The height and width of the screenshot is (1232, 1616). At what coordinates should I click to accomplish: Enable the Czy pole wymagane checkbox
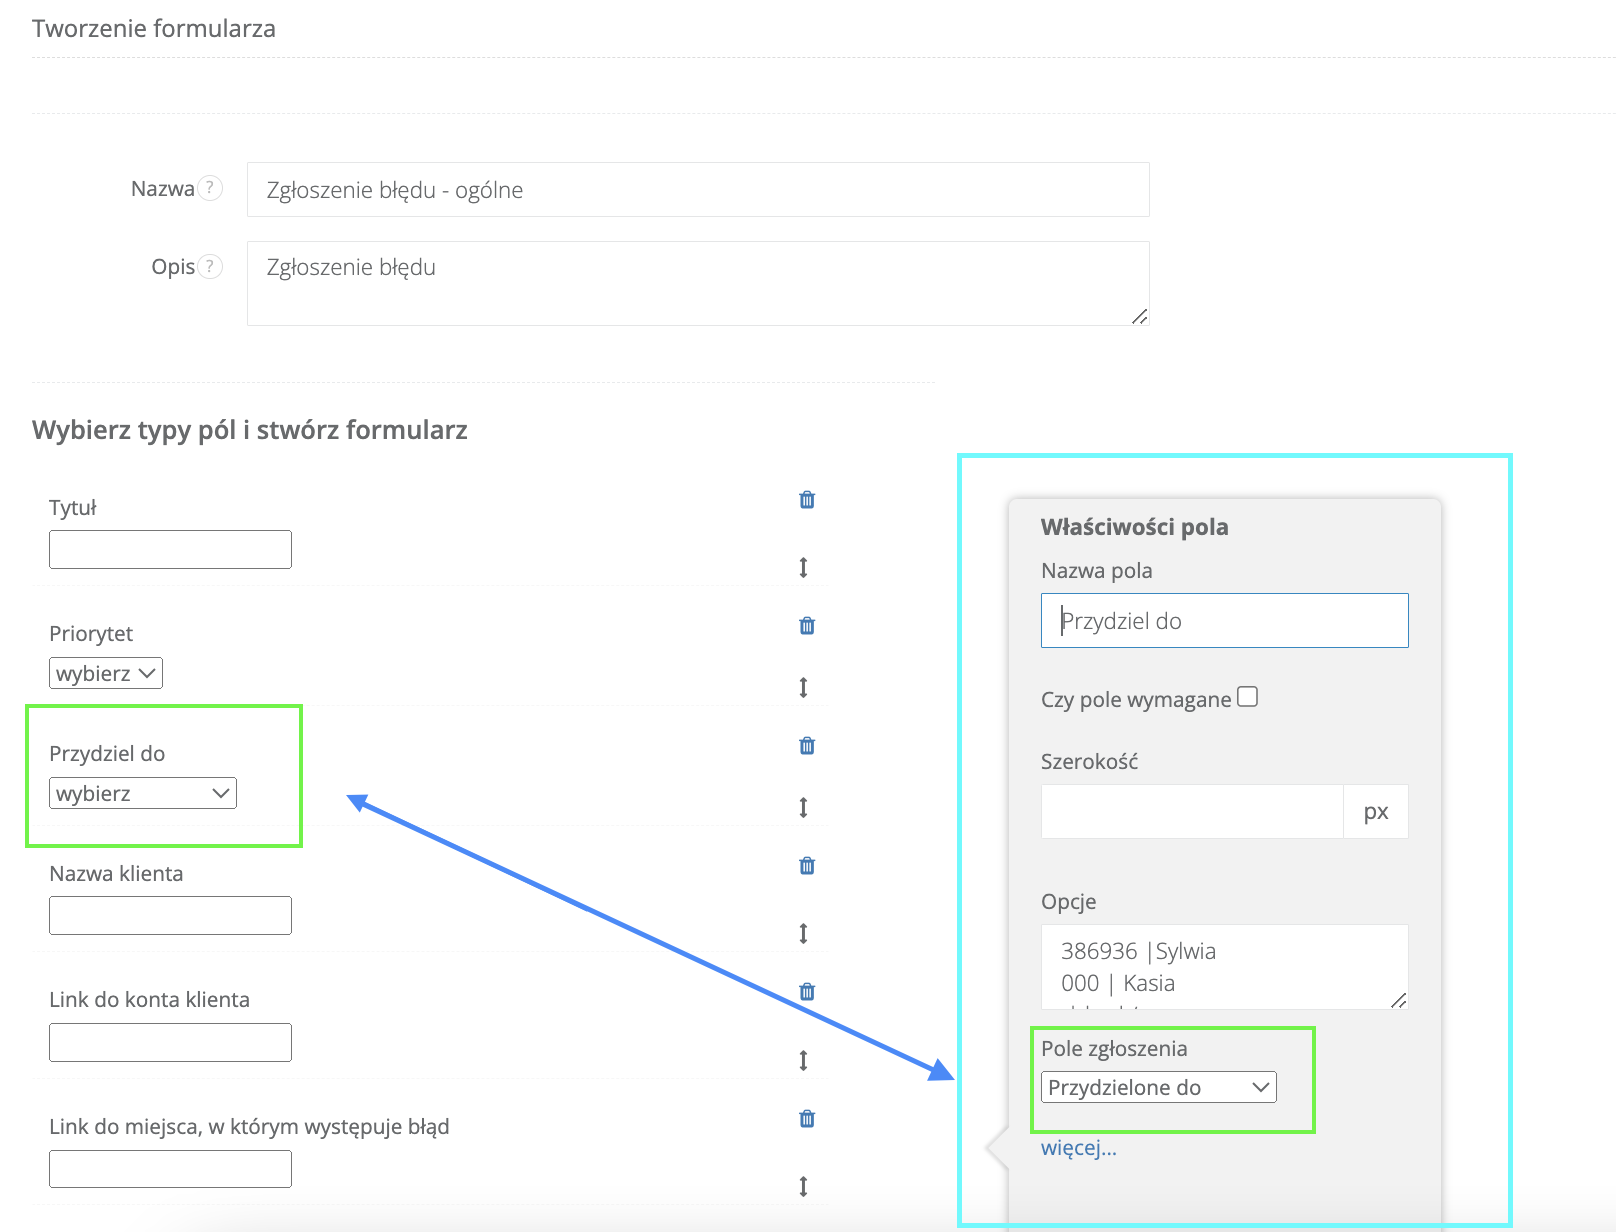[x=1247, y=697]
